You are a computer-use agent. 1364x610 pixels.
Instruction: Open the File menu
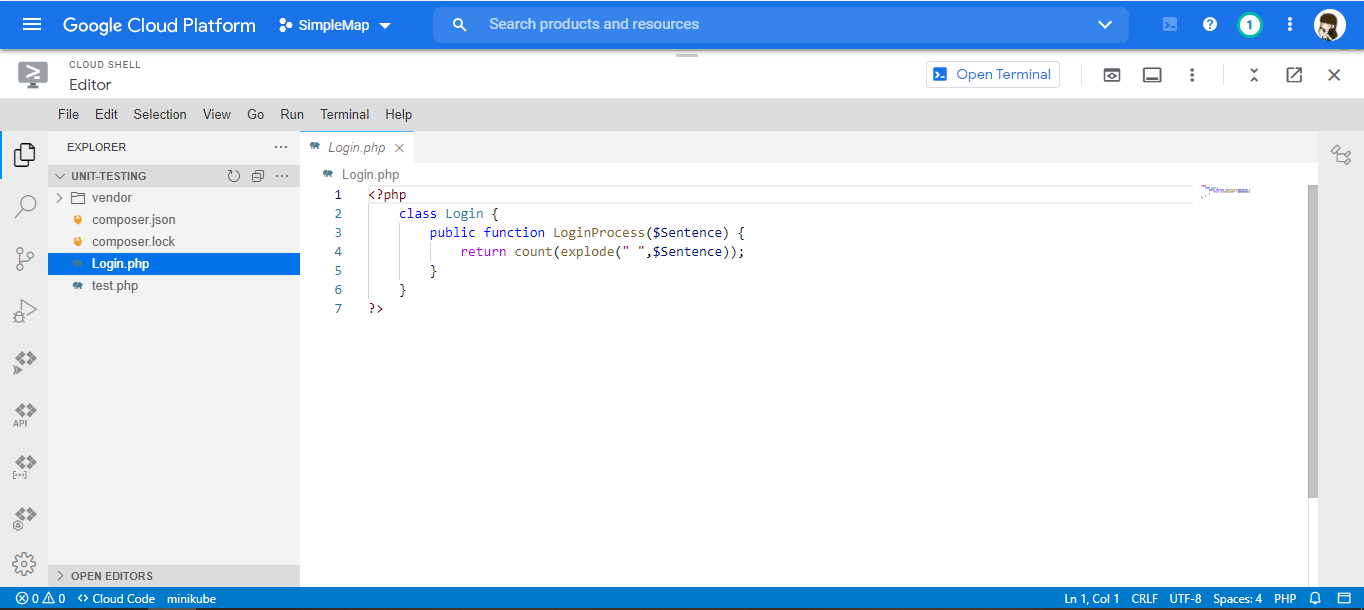point(68,114)
